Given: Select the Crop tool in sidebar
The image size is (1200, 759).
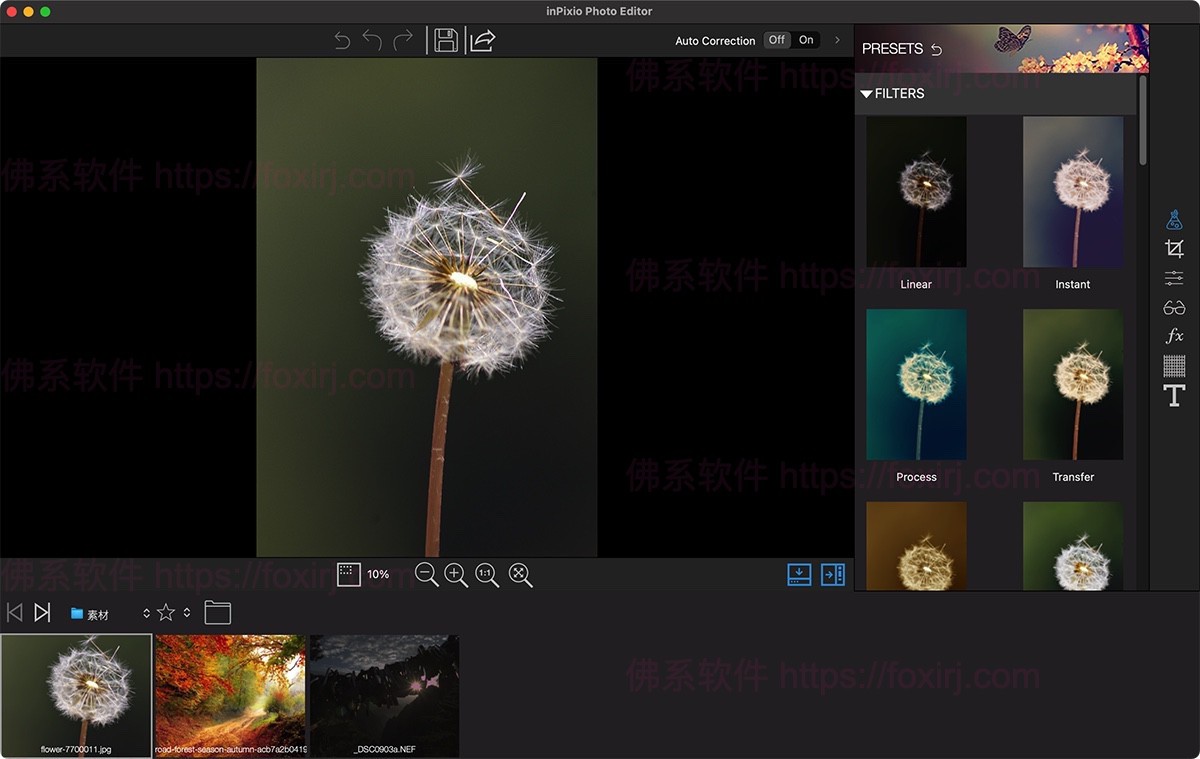Looking at the screenshot, I should point(1174,249).
